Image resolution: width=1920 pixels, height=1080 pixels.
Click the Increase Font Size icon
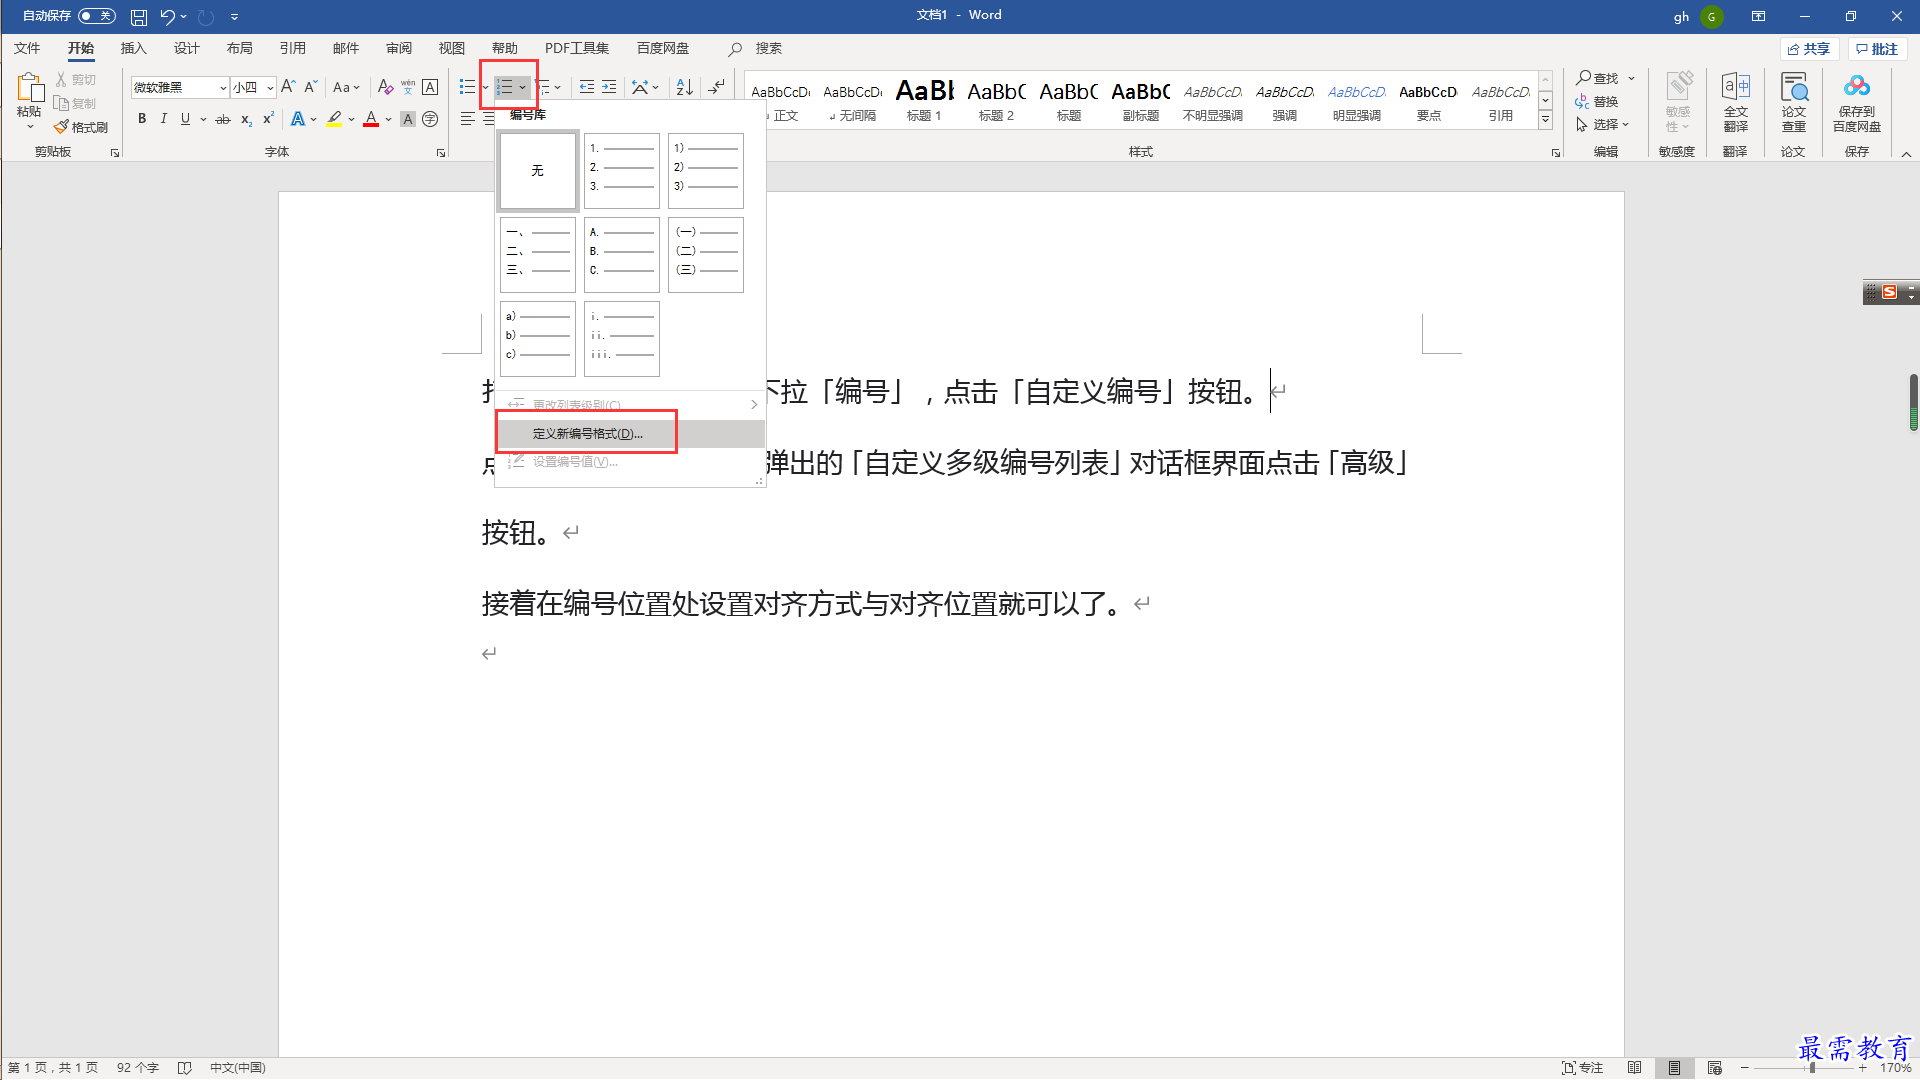[288, 87]
